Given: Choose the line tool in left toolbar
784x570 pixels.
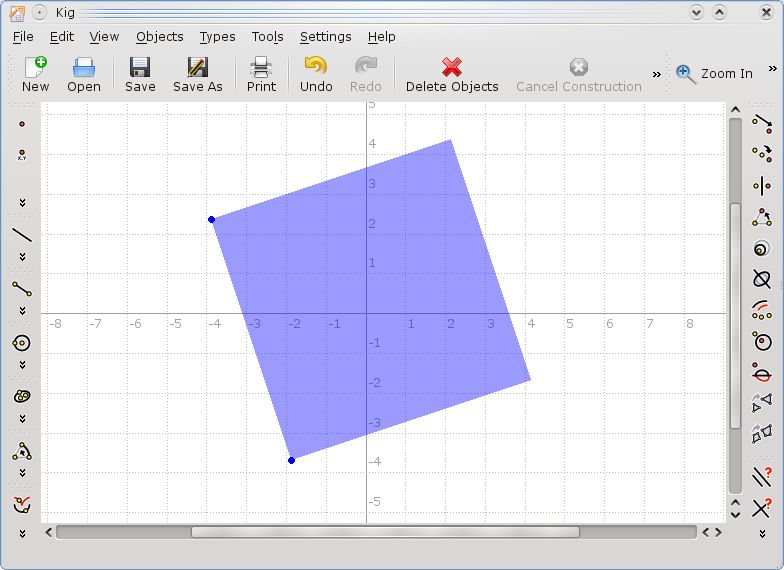Looking at the screenshot, I should point(22,234).
